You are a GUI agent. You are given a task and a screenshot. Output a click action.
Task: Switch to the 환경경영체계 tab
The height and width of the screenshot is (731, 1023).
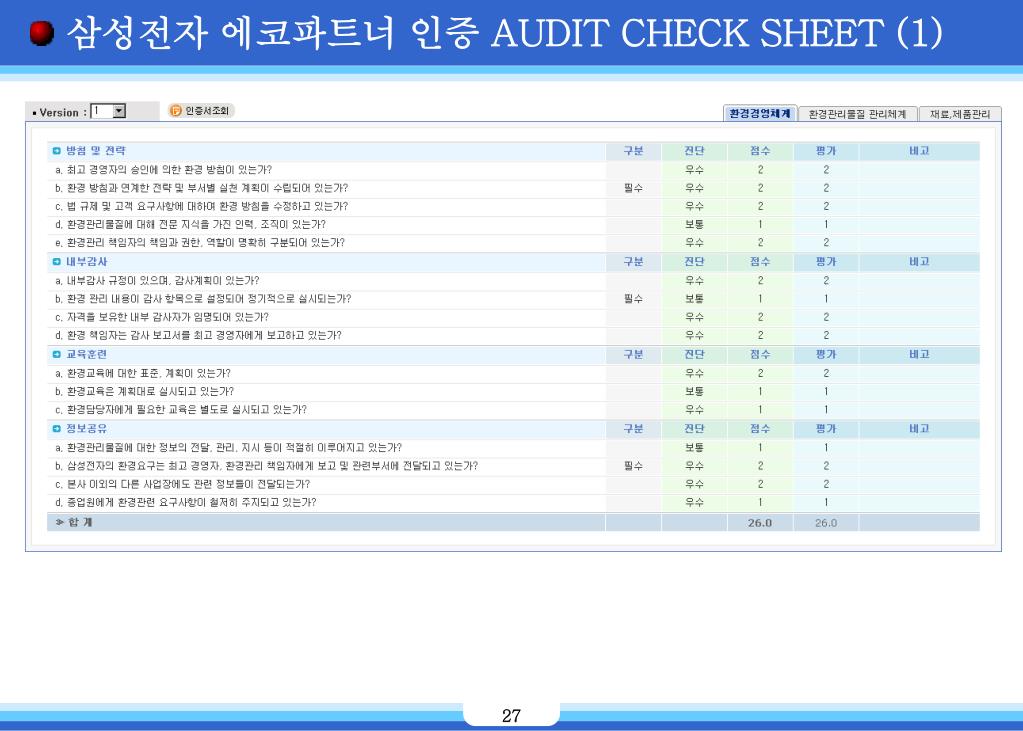[760, 114]
